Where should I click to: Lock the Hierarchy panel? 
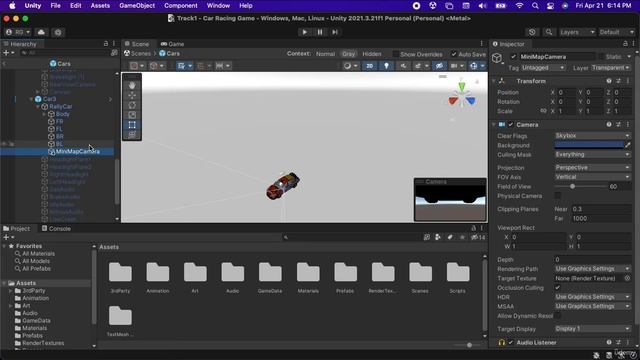point(106,44)
